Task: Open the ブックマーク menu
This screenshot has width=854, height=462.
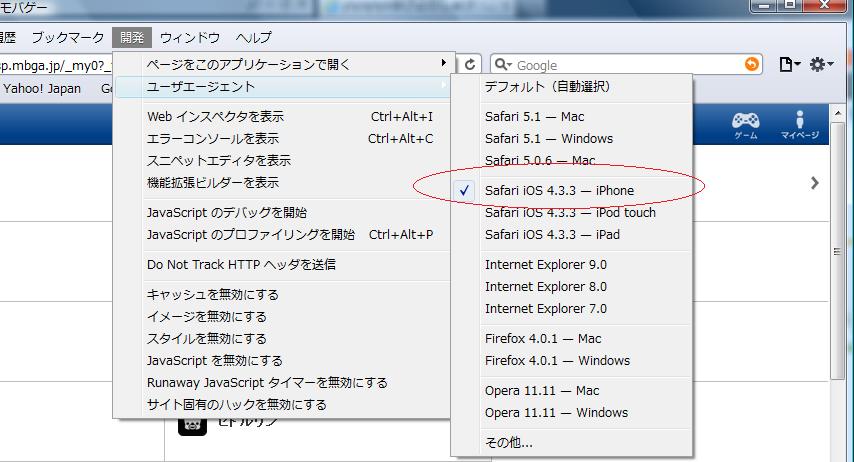Action: point(67,38)
